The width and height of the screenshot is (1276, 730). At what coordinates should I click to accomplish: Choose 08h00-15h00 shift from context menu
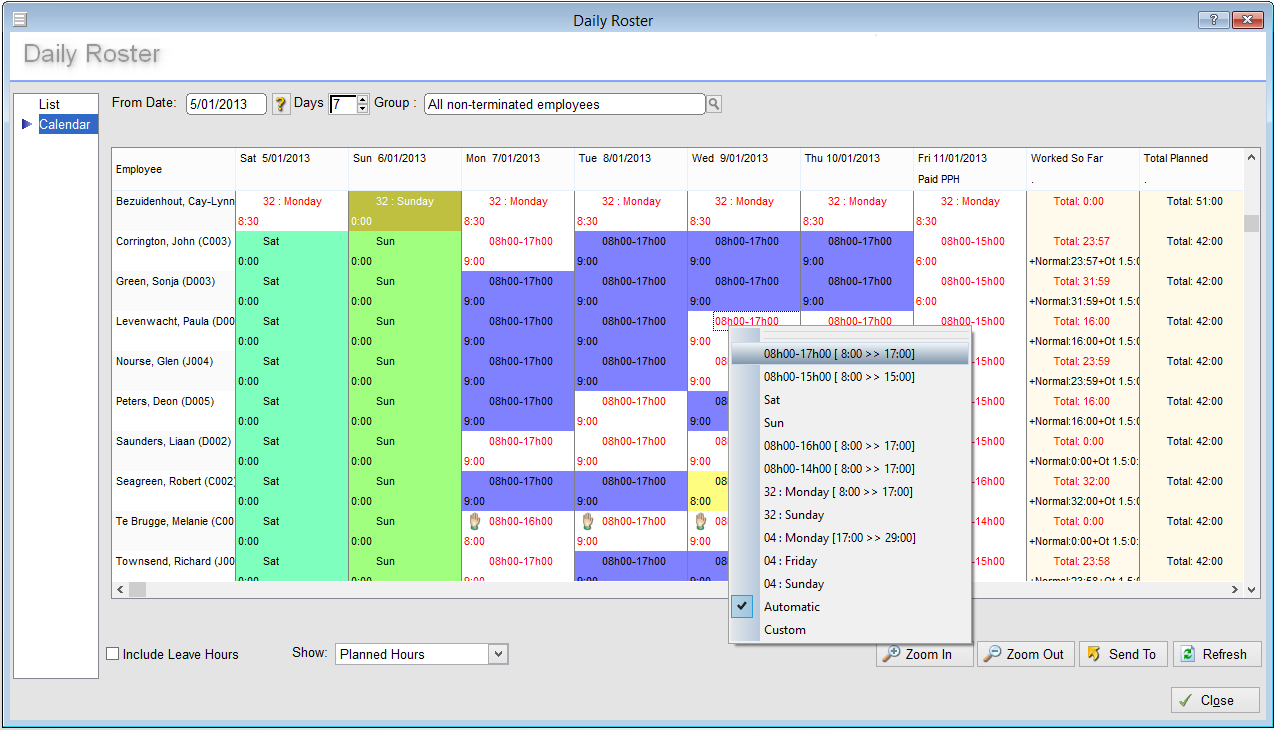(838, 377)
